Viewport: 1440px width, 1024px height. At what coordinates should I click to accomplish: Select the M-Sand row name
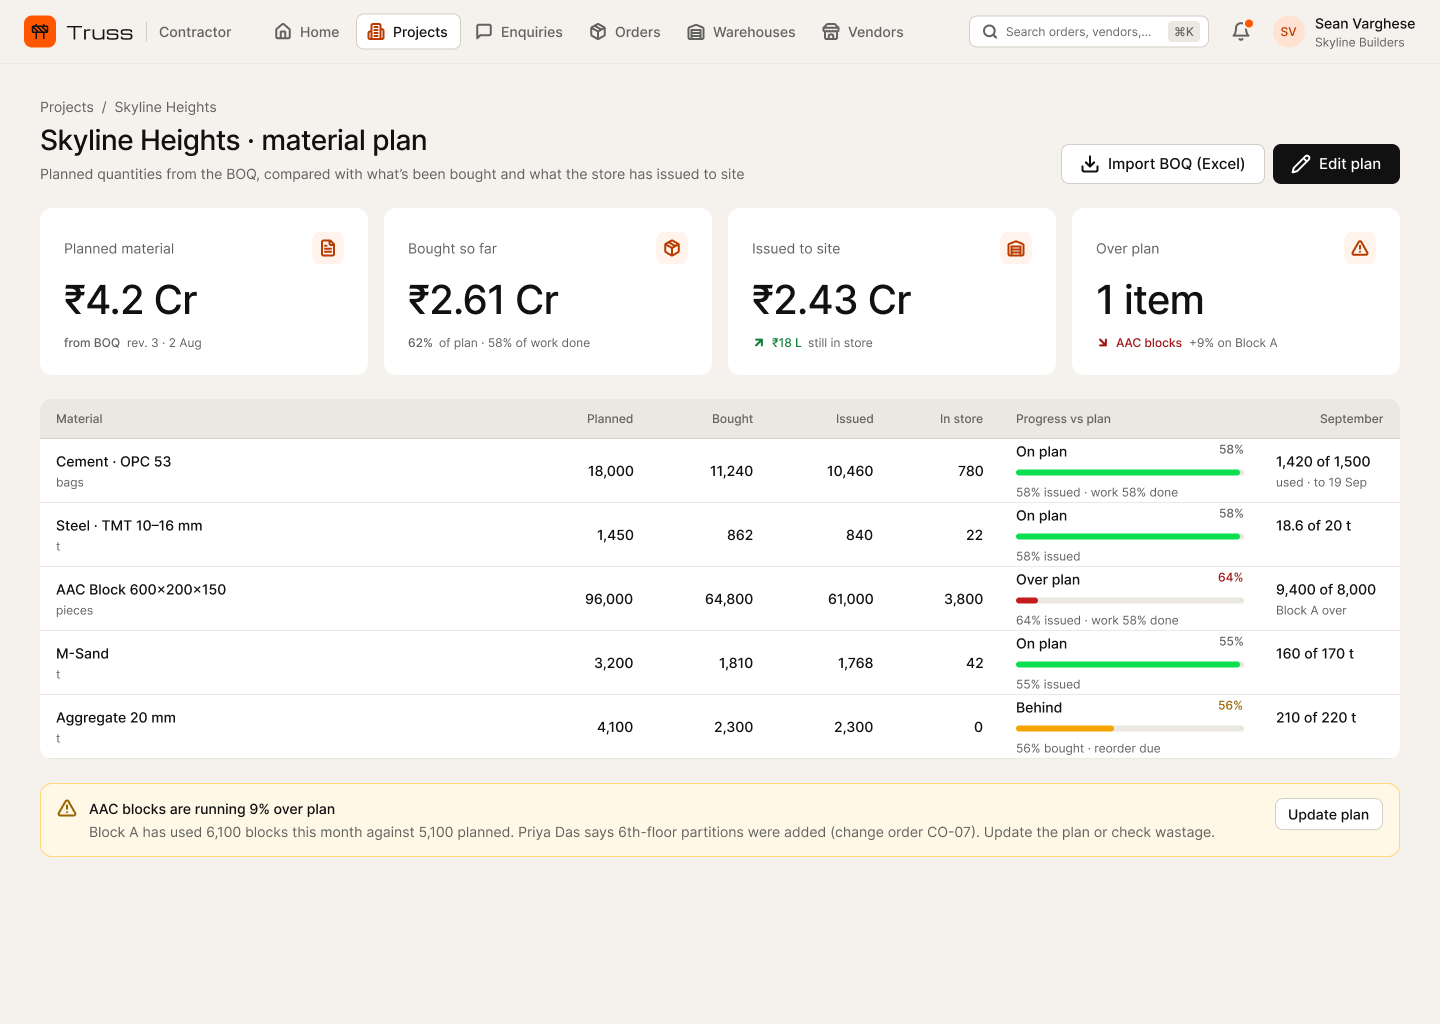[82, 653]
